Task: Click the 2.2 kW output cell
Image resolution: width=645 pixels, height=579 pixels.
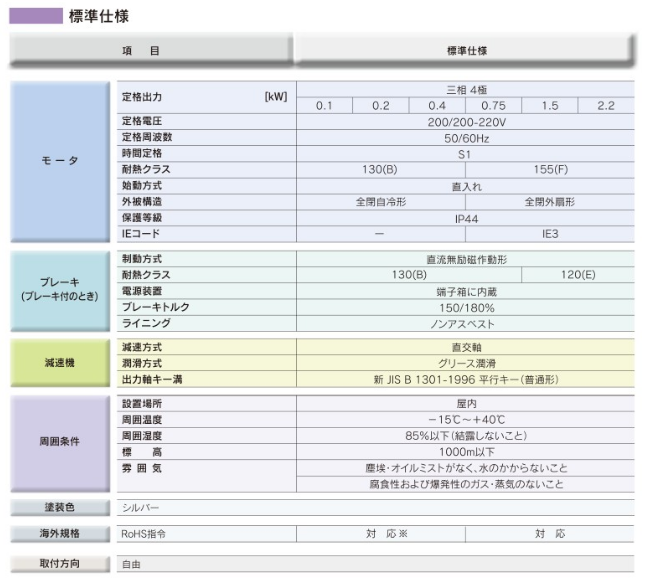Action: point(605,106)
